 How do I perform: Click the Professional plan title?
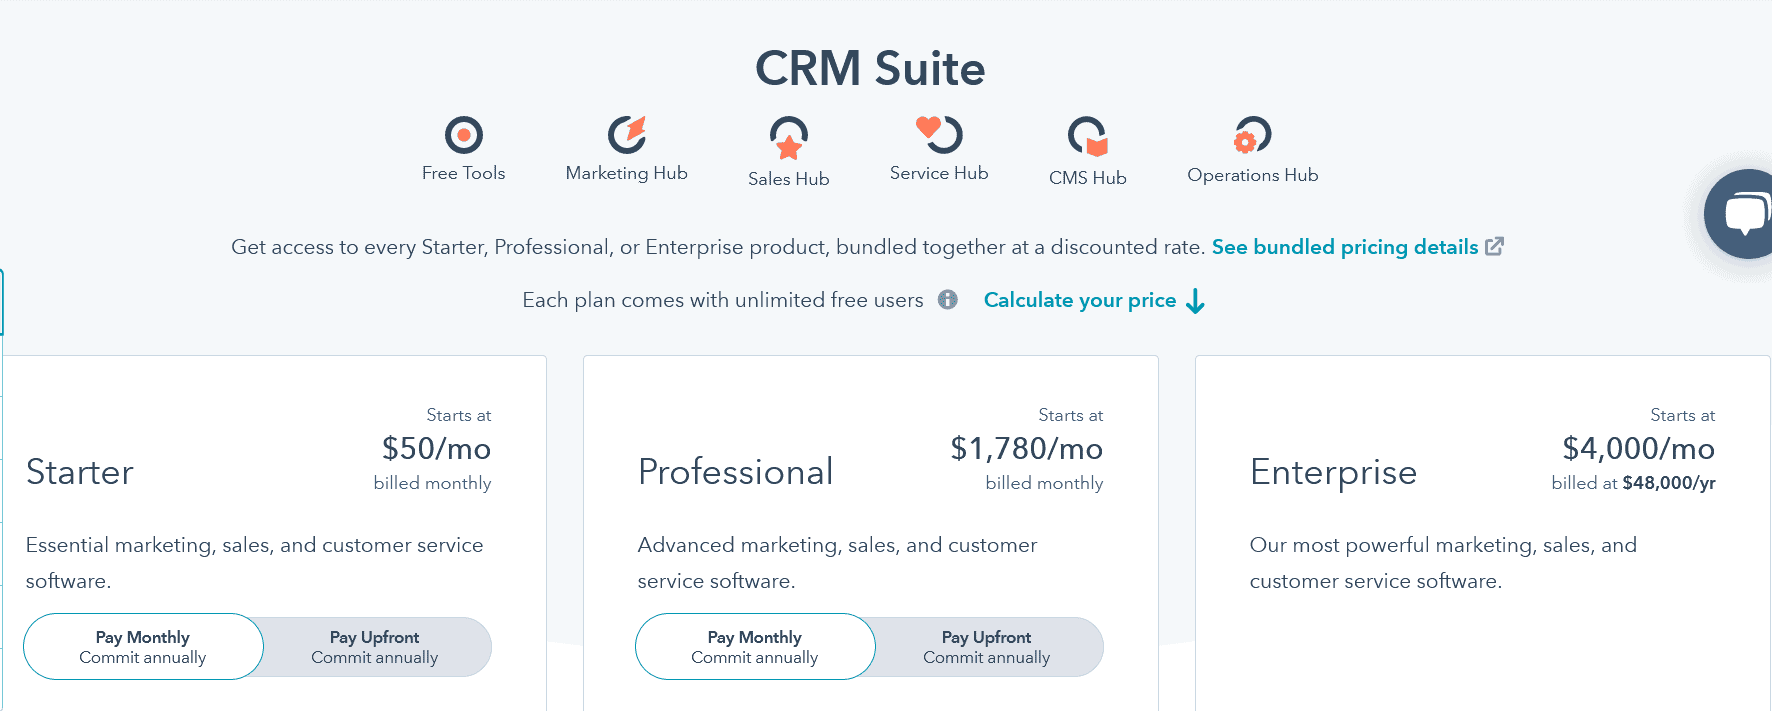coord(736,472)
